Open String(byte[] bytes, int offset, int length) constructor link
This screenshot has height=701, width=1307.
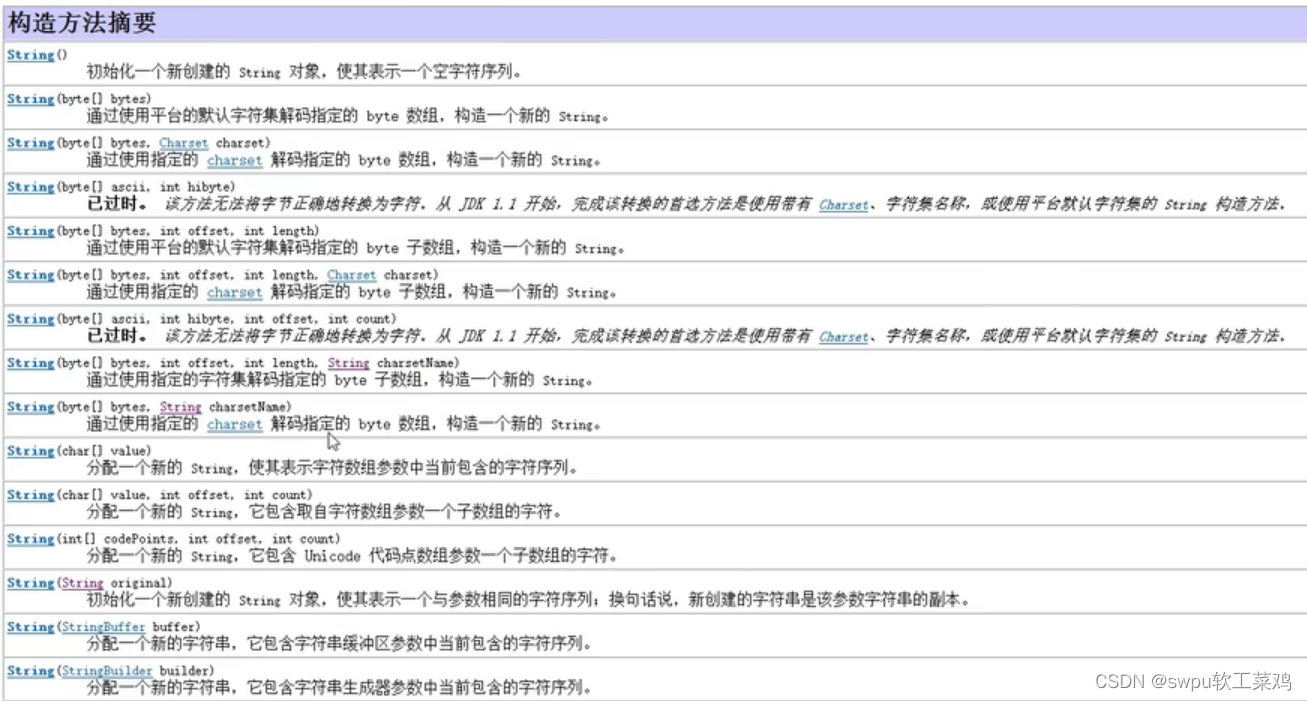click(x=29, y=231)
